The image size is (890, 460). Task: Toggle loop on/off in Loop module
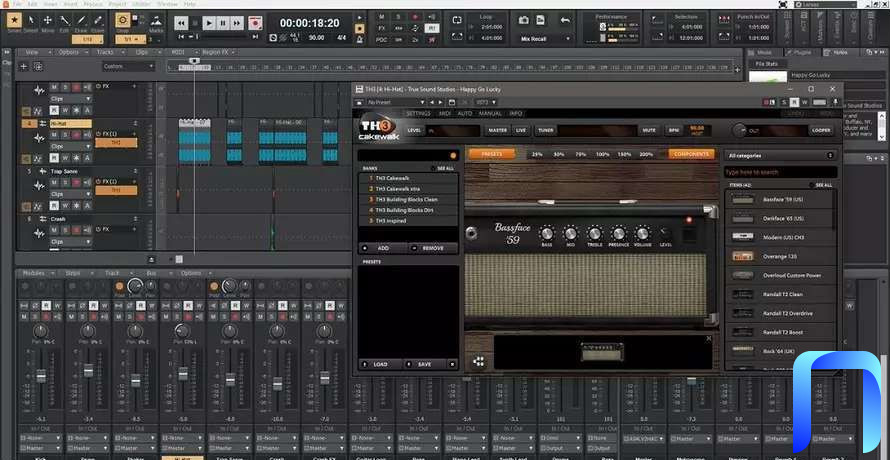457,20
